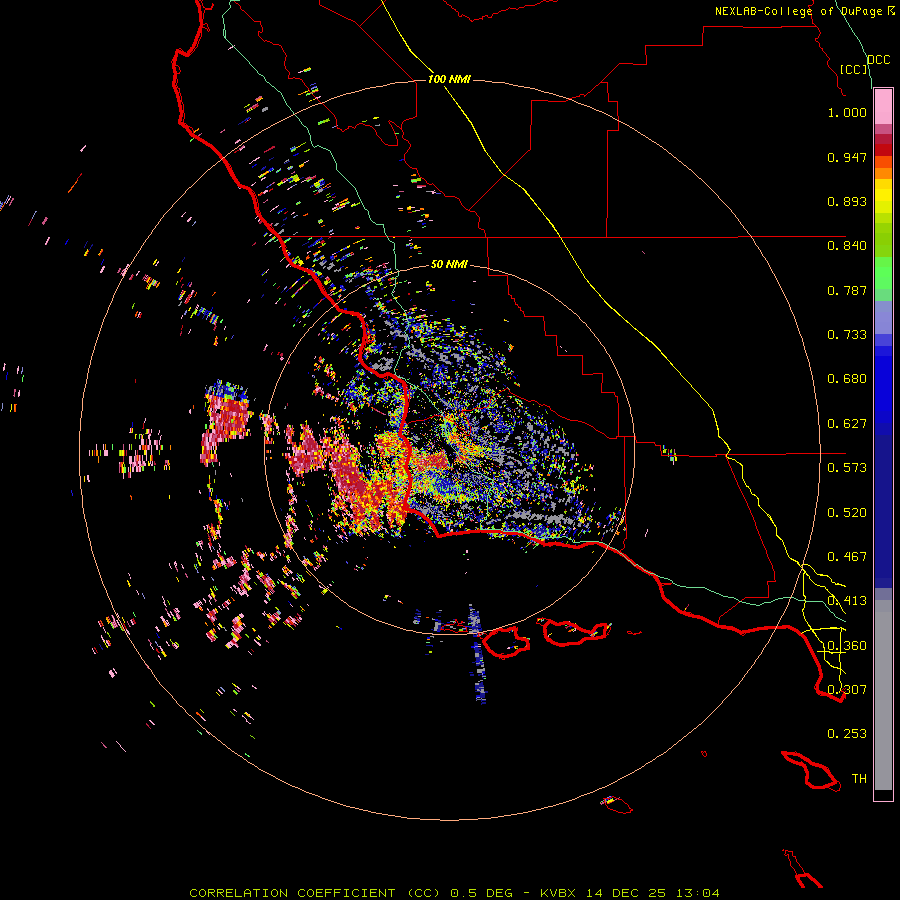Select the 0.733 scale value
The width and height of the screenshot is (900, 900).
pyautogui.click(x=847, y=335)
